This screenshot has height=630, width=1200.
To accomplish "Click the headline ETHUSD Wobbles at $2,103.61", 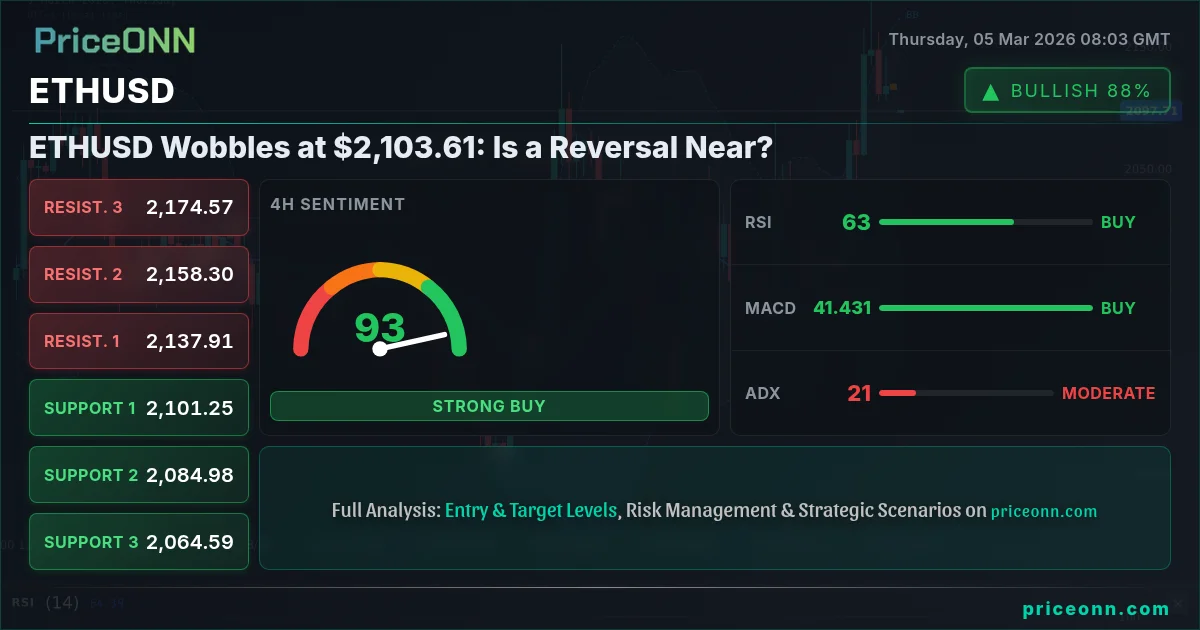I will [401, 147].
